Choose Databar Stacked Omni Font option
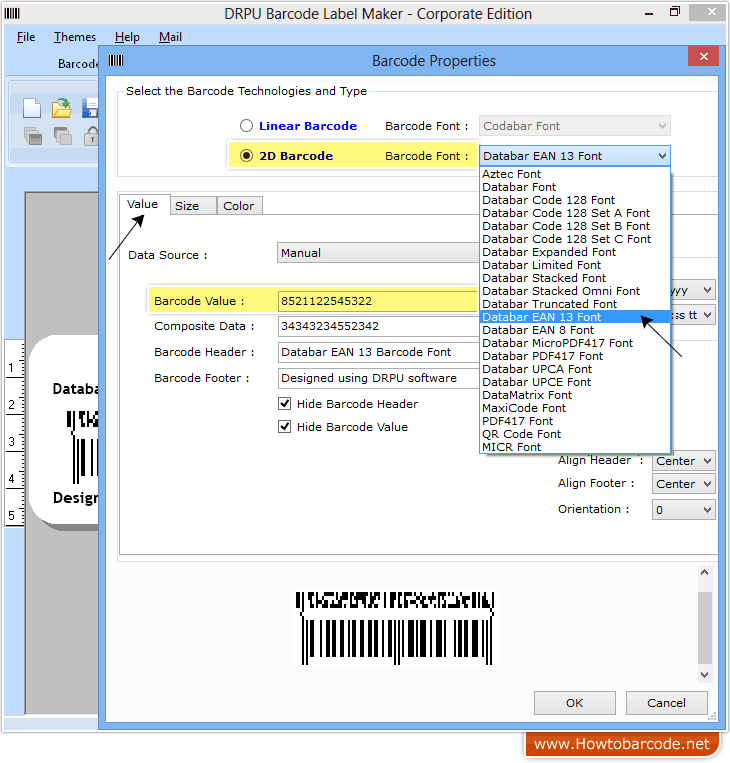730x763 pixels. (575, 291)
